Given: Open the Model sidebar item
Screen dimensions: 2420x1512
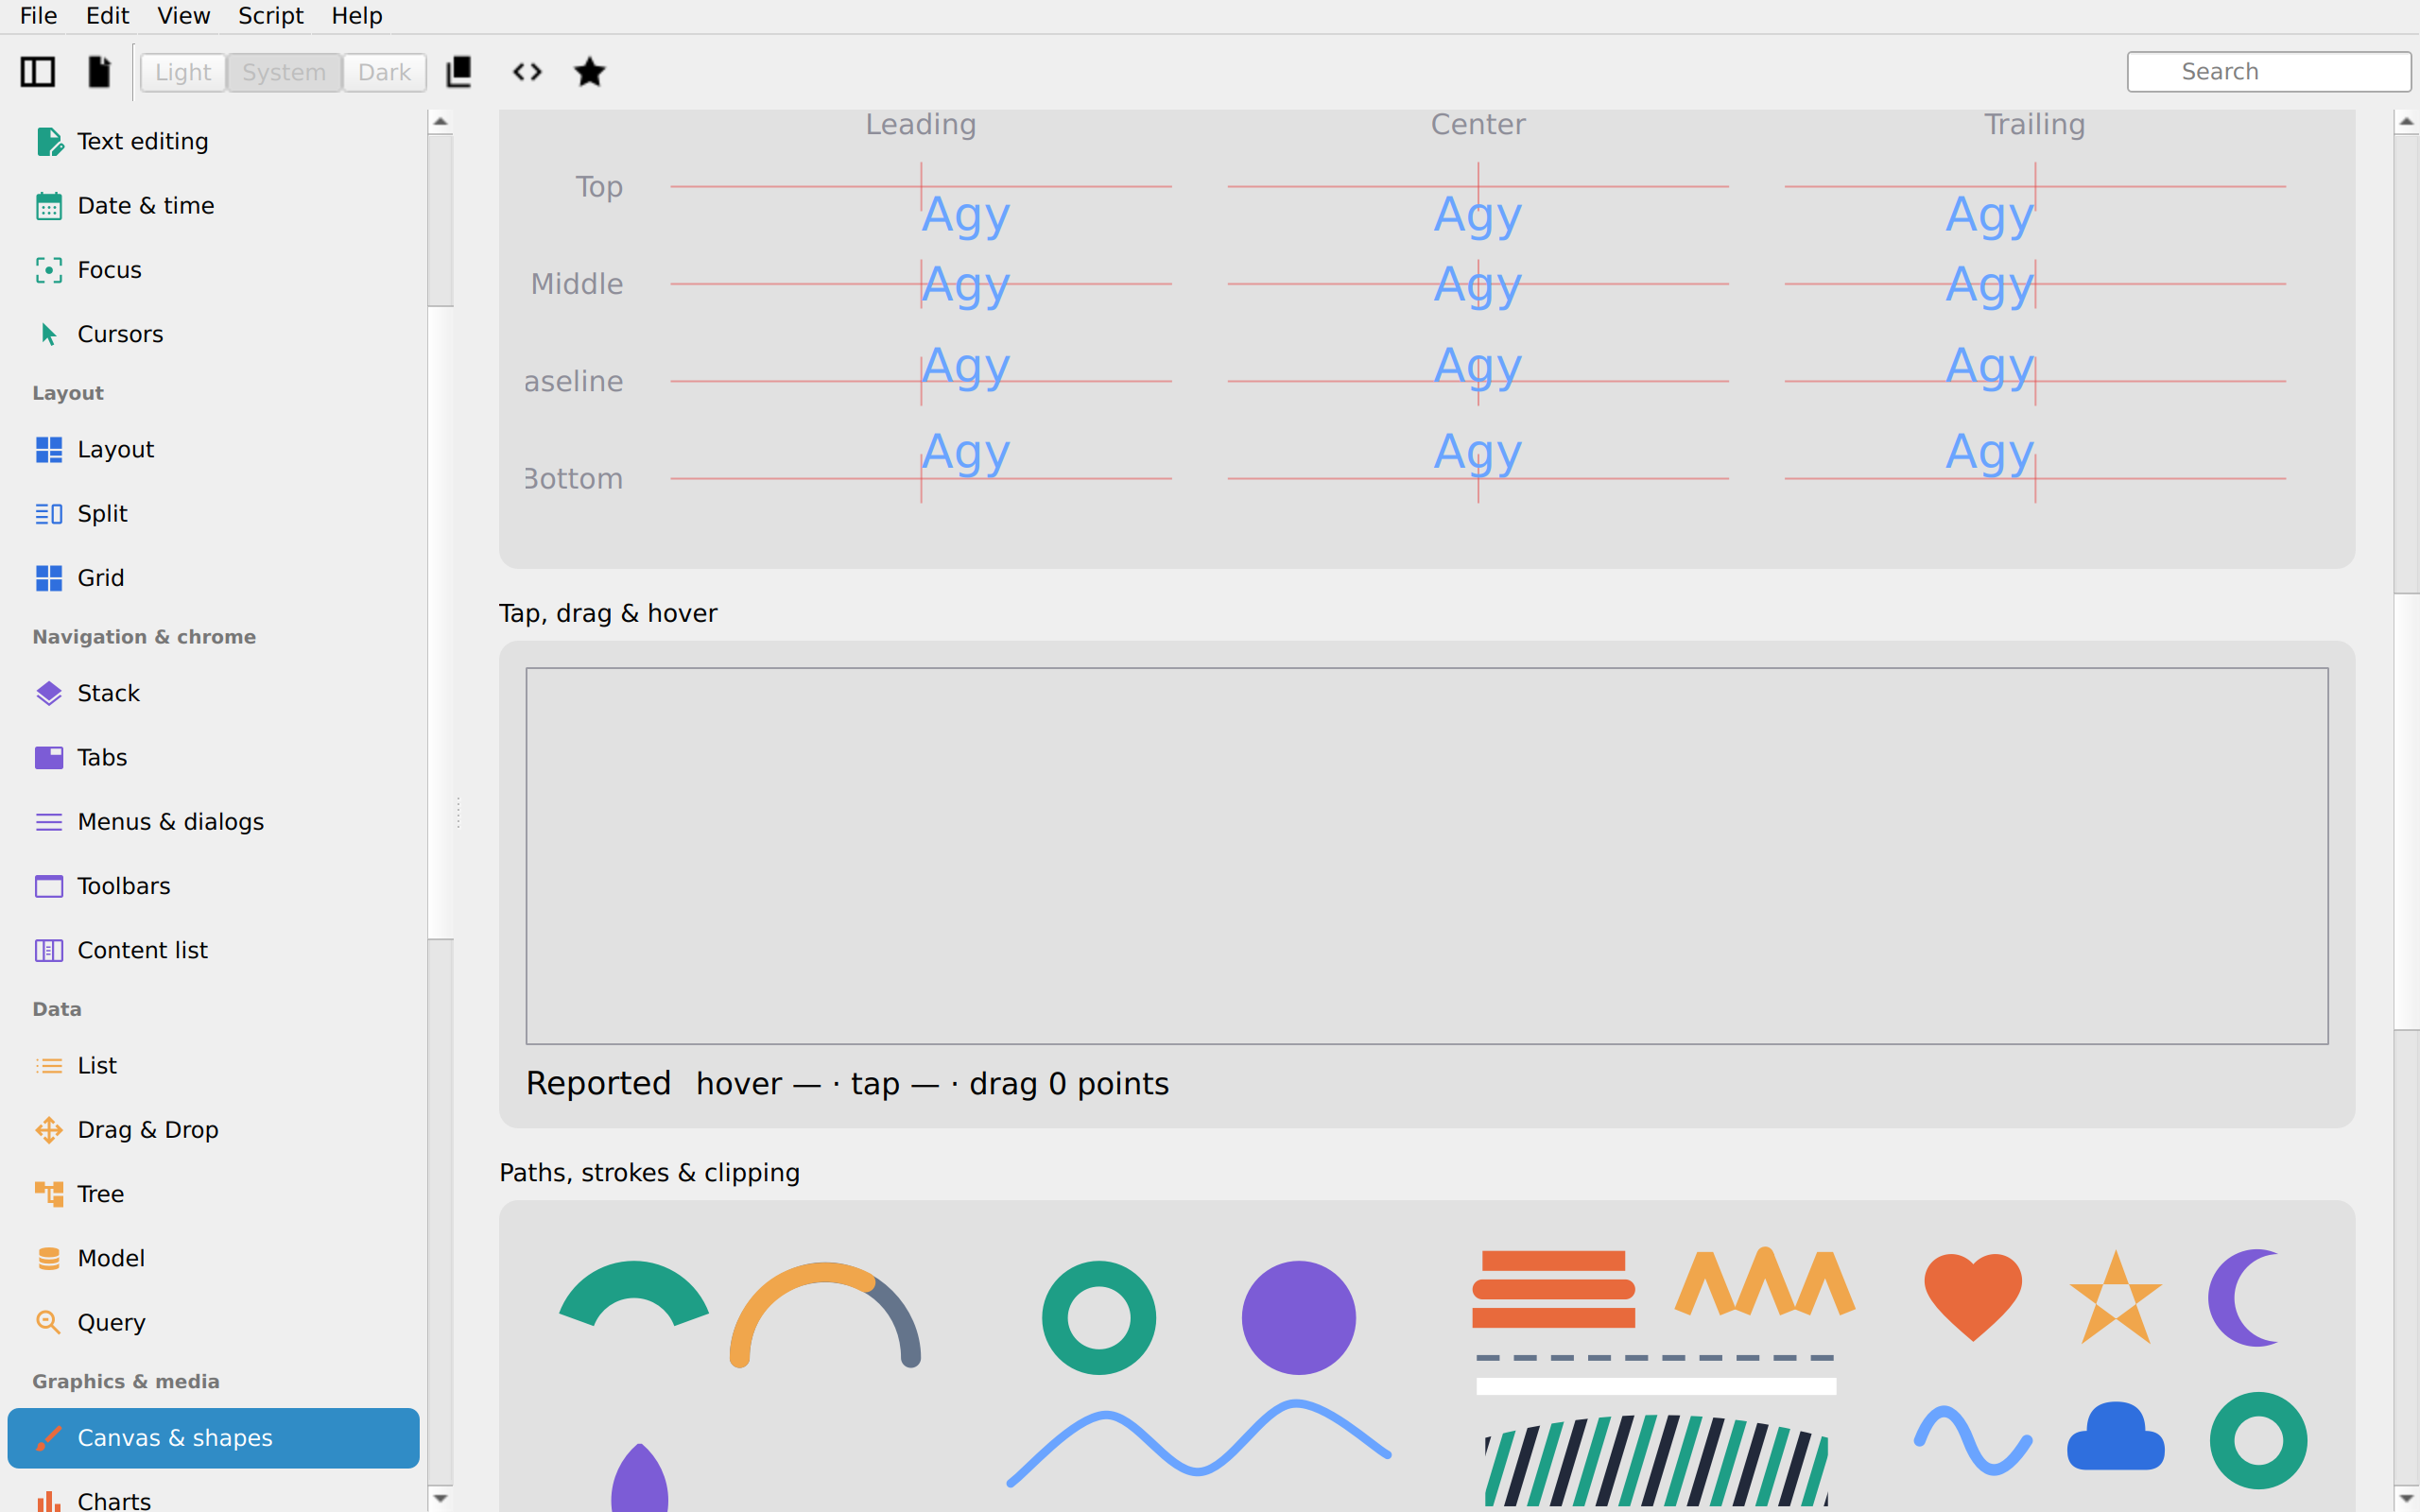Looking at the screenshot, I should point(213,1258).
